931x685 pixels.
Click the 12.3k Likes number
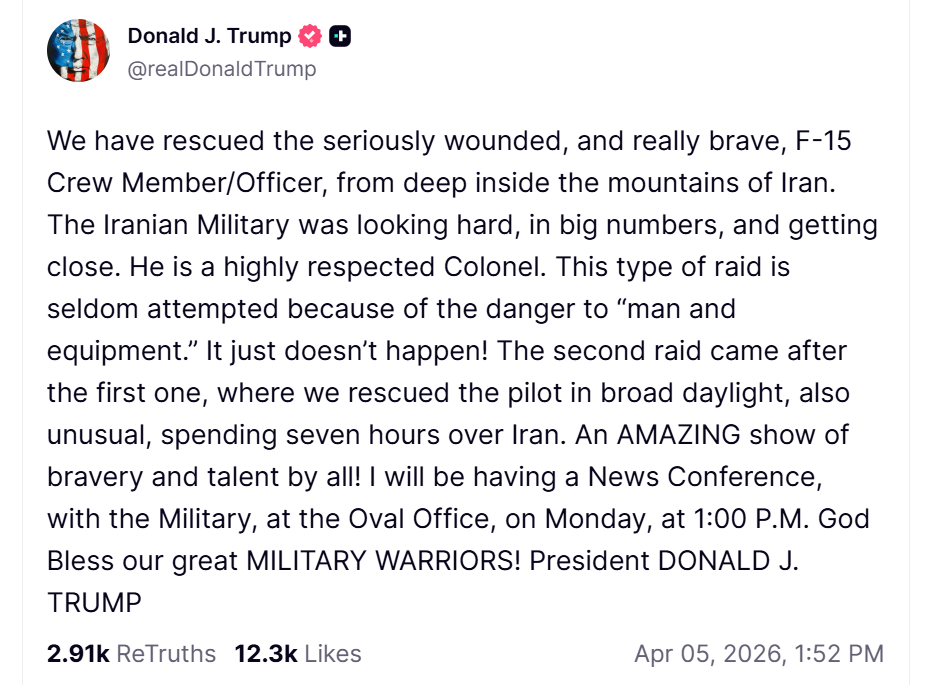tap(265, 654)
